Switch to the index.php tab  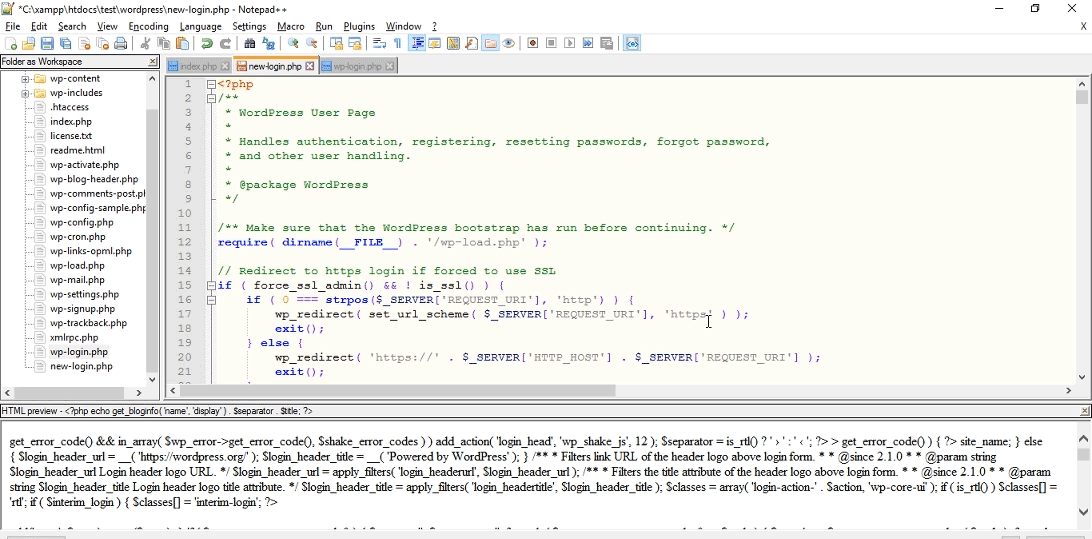click(x=198, y=67)
